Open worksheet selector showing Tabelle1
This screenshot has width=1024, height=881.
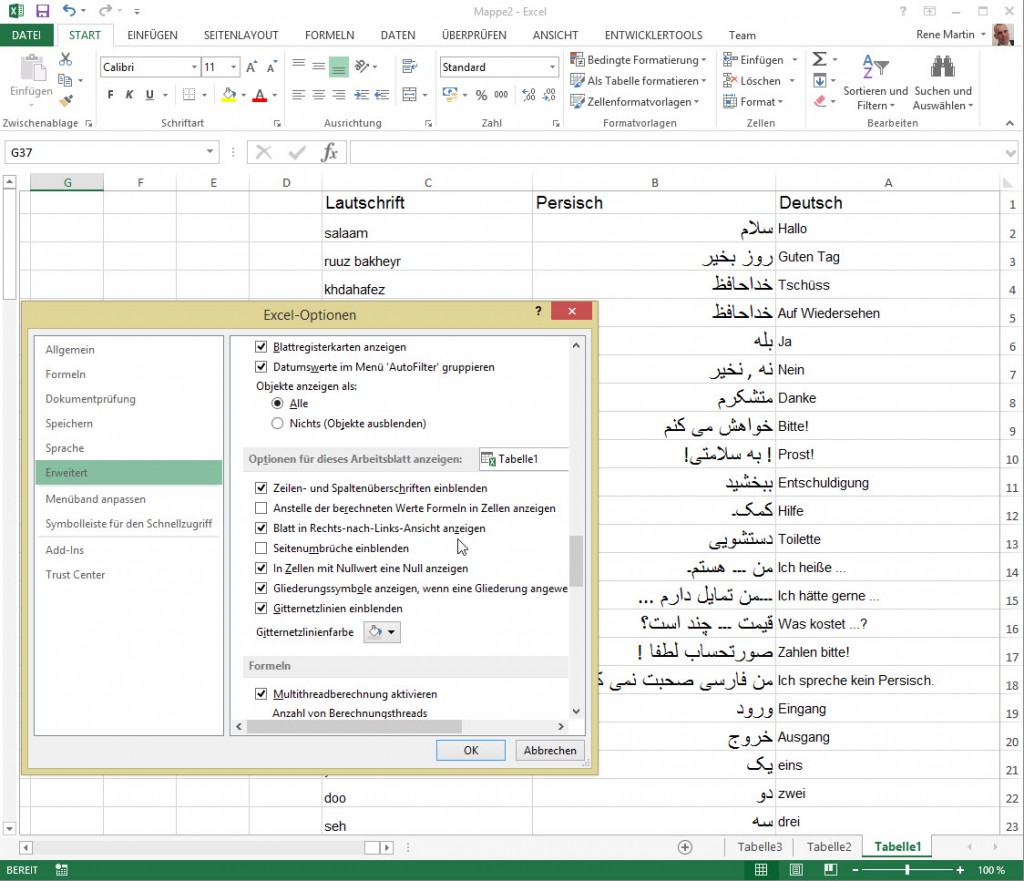[523, 459]
